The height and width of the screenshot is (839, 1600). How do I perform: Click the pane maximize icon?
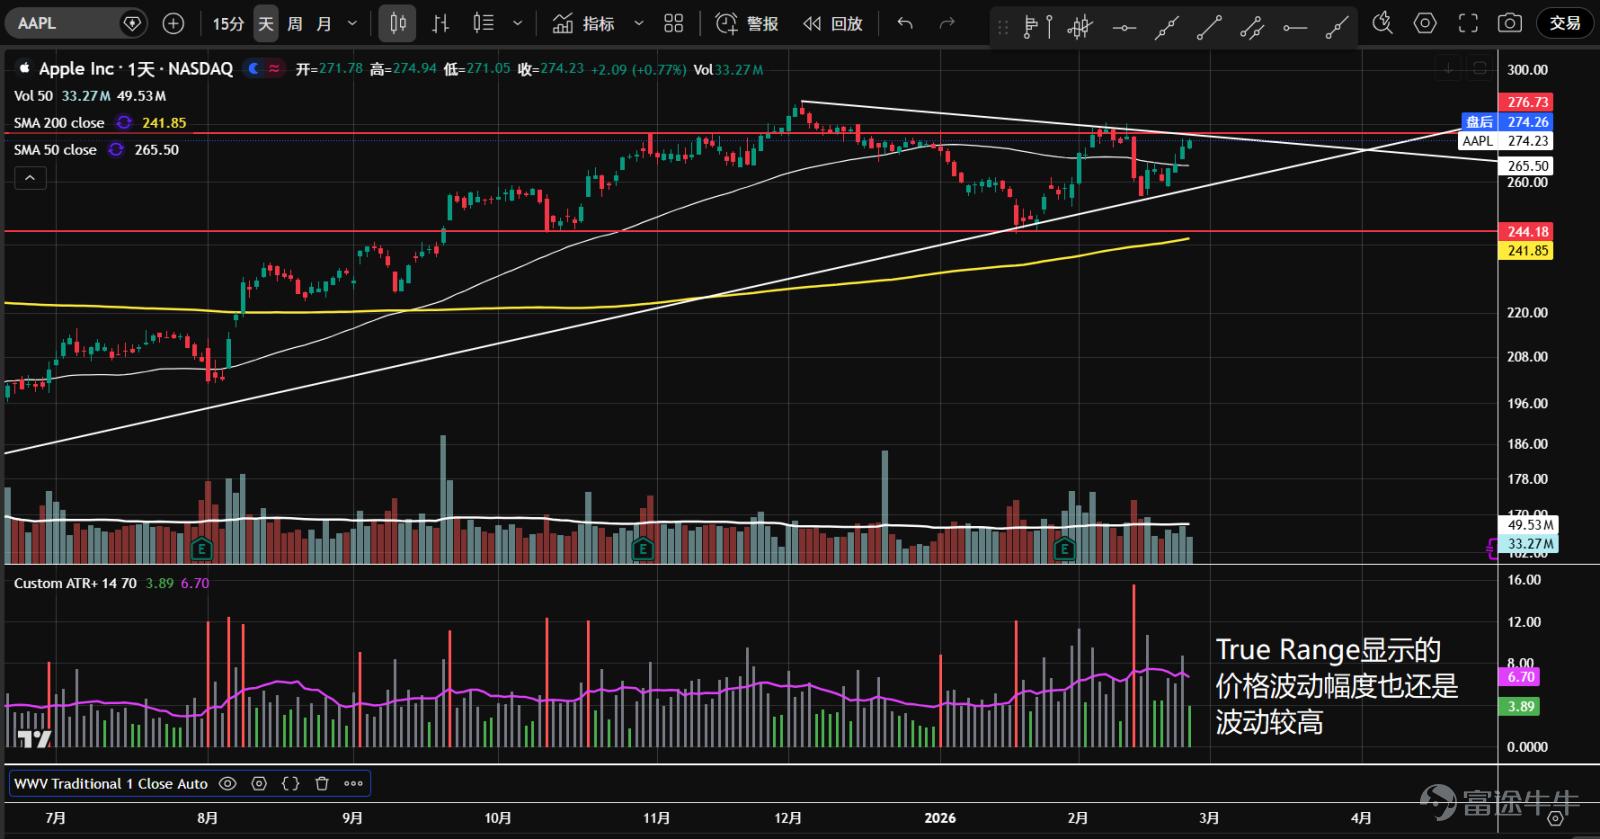(1480, 69)
